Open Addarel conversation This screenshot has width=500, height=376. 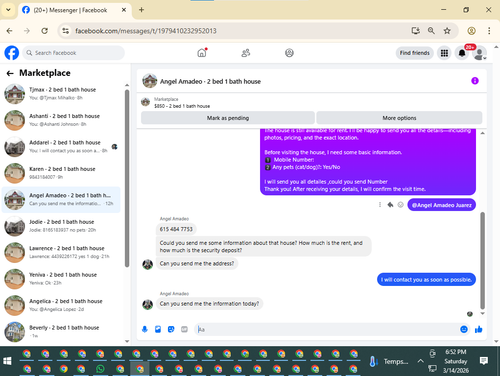61,146
